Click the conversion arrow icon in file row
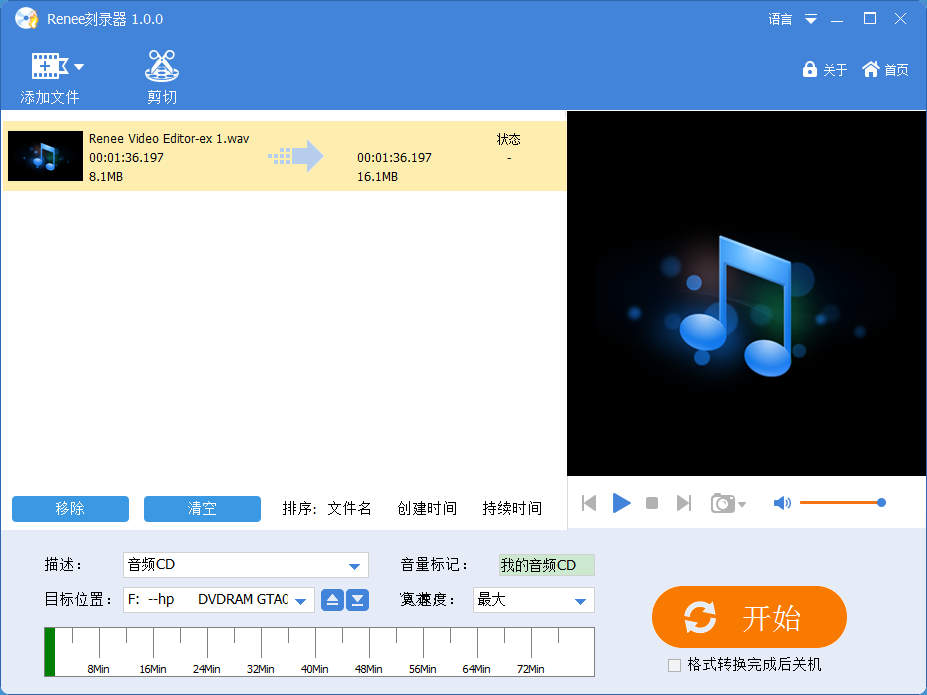The height and width of the screenshot is (695, 927). click(x=296, y=156)
